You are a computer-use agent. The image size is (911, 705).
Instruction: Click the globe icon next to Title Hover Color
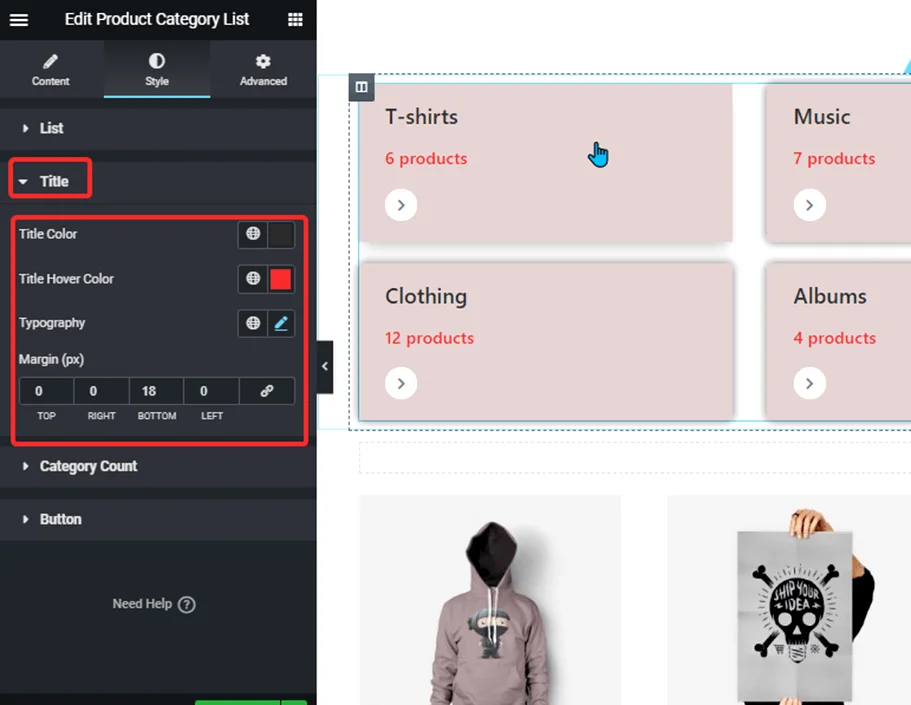click(252, 279)
